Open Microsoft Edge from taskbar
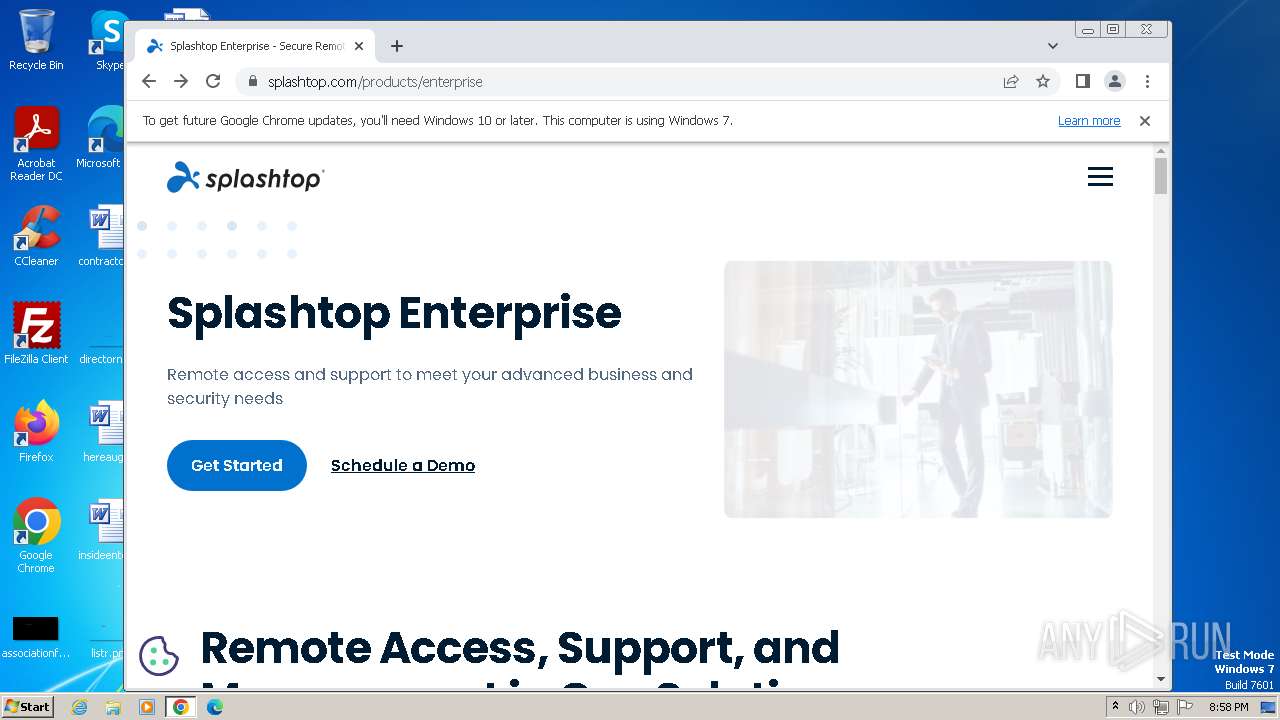This screenshot has width=1280, height=720. (215, 707)
